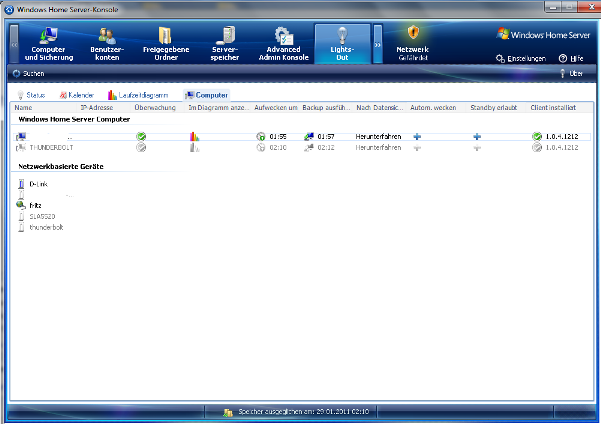The height and width of the screenshot is (424, 601).
Task: Toggle Autom. wecken plus in first row
Action: [x=417, y=136]
